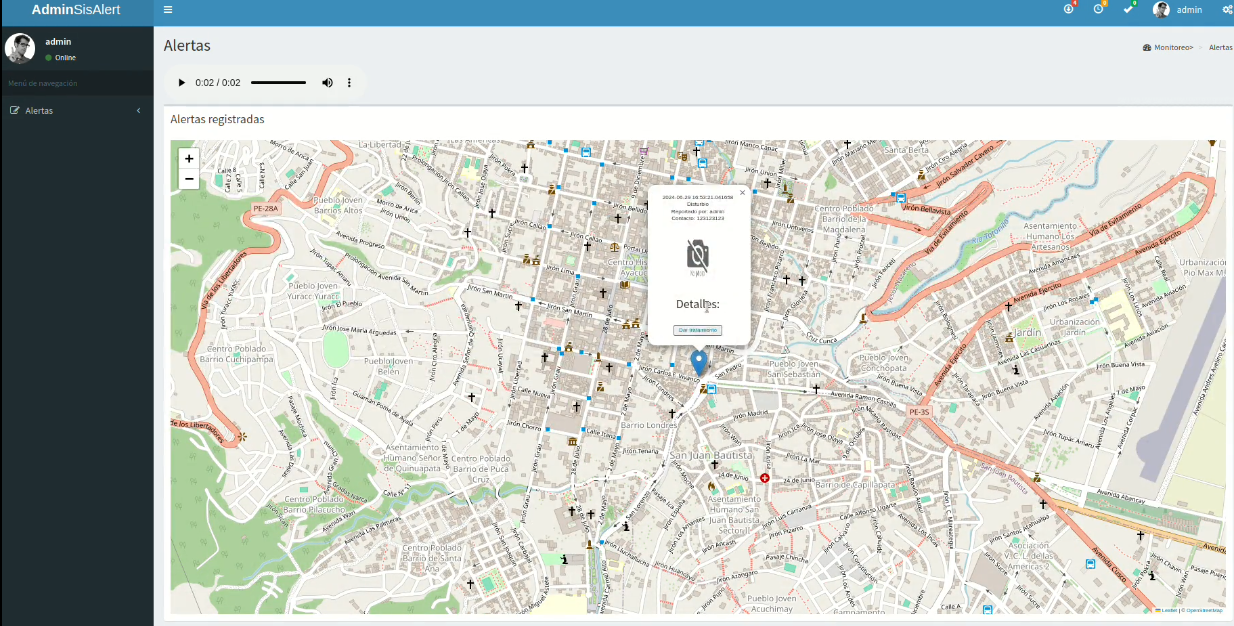Open the gears settings icon in header
This screenshot has height=626, width=1234.
point(1227,10)
